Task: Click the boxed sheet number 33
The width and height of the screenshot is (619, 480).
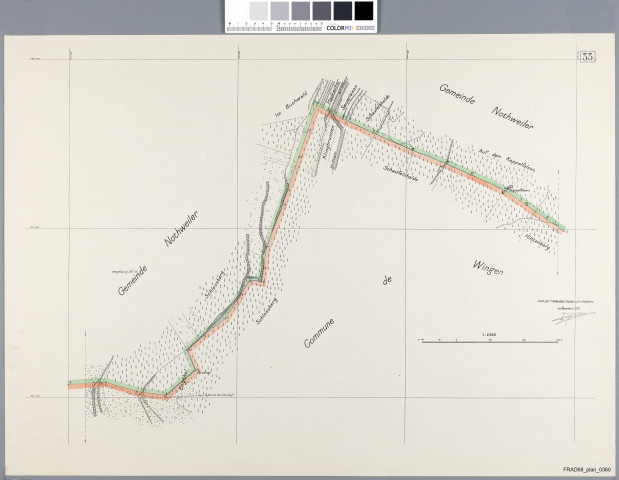Action: tap(588, 54)
